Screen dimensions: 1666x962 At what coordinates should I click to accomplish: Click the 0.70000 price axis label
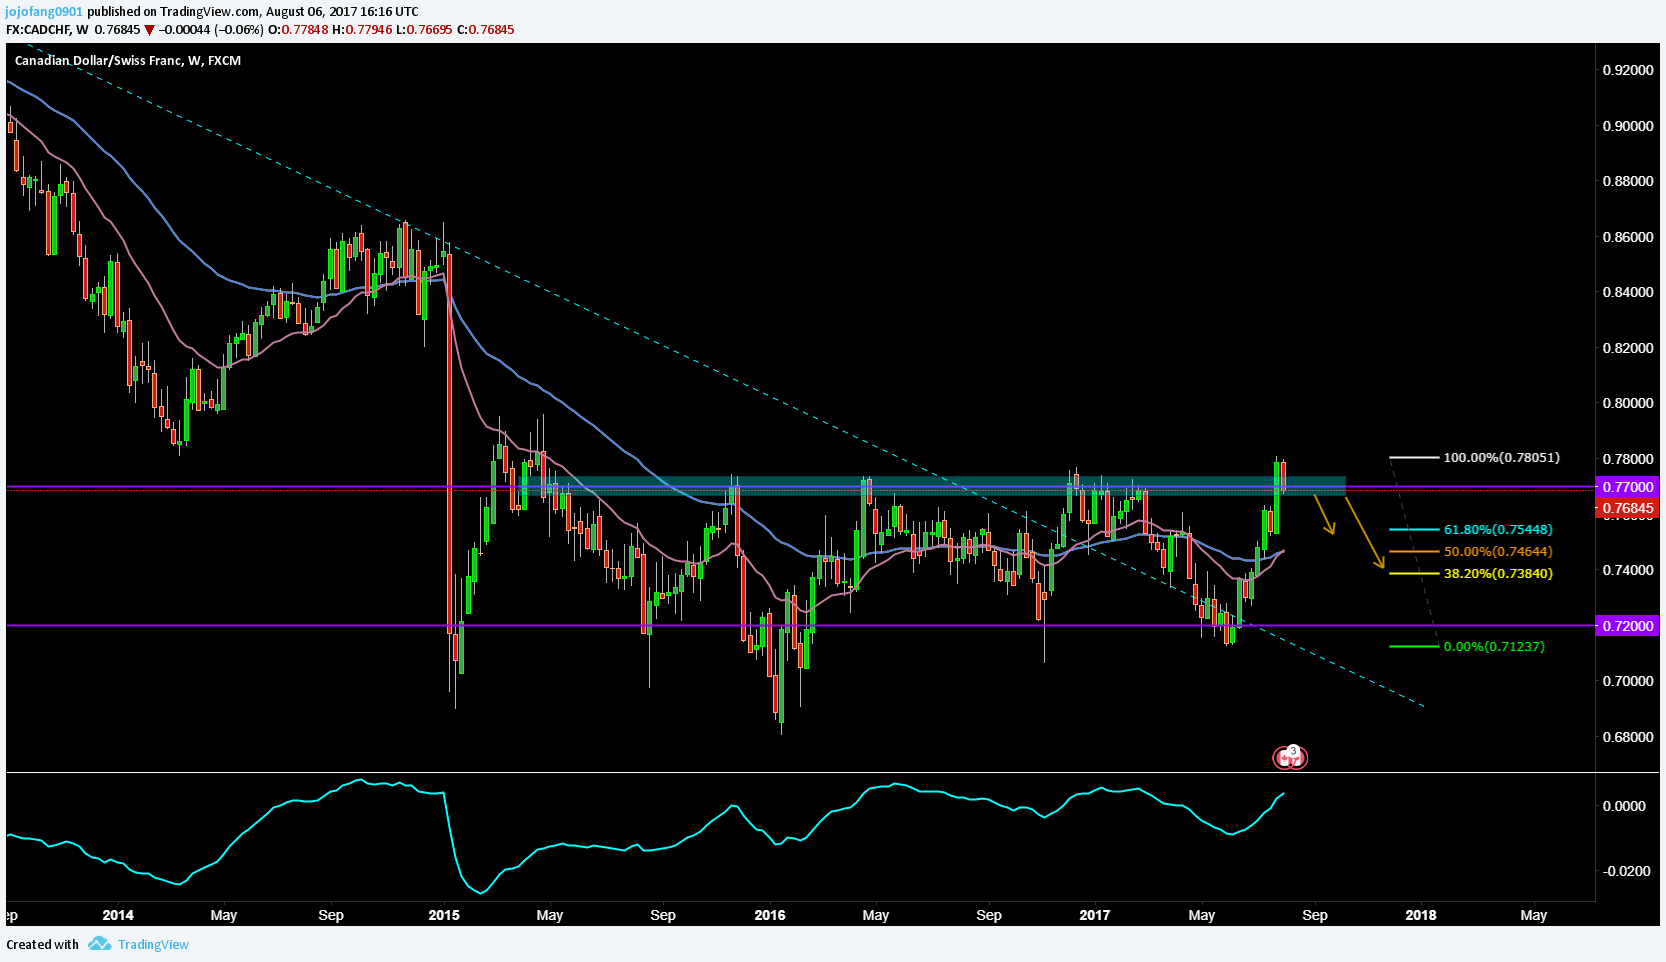(x=1628, y=681)
